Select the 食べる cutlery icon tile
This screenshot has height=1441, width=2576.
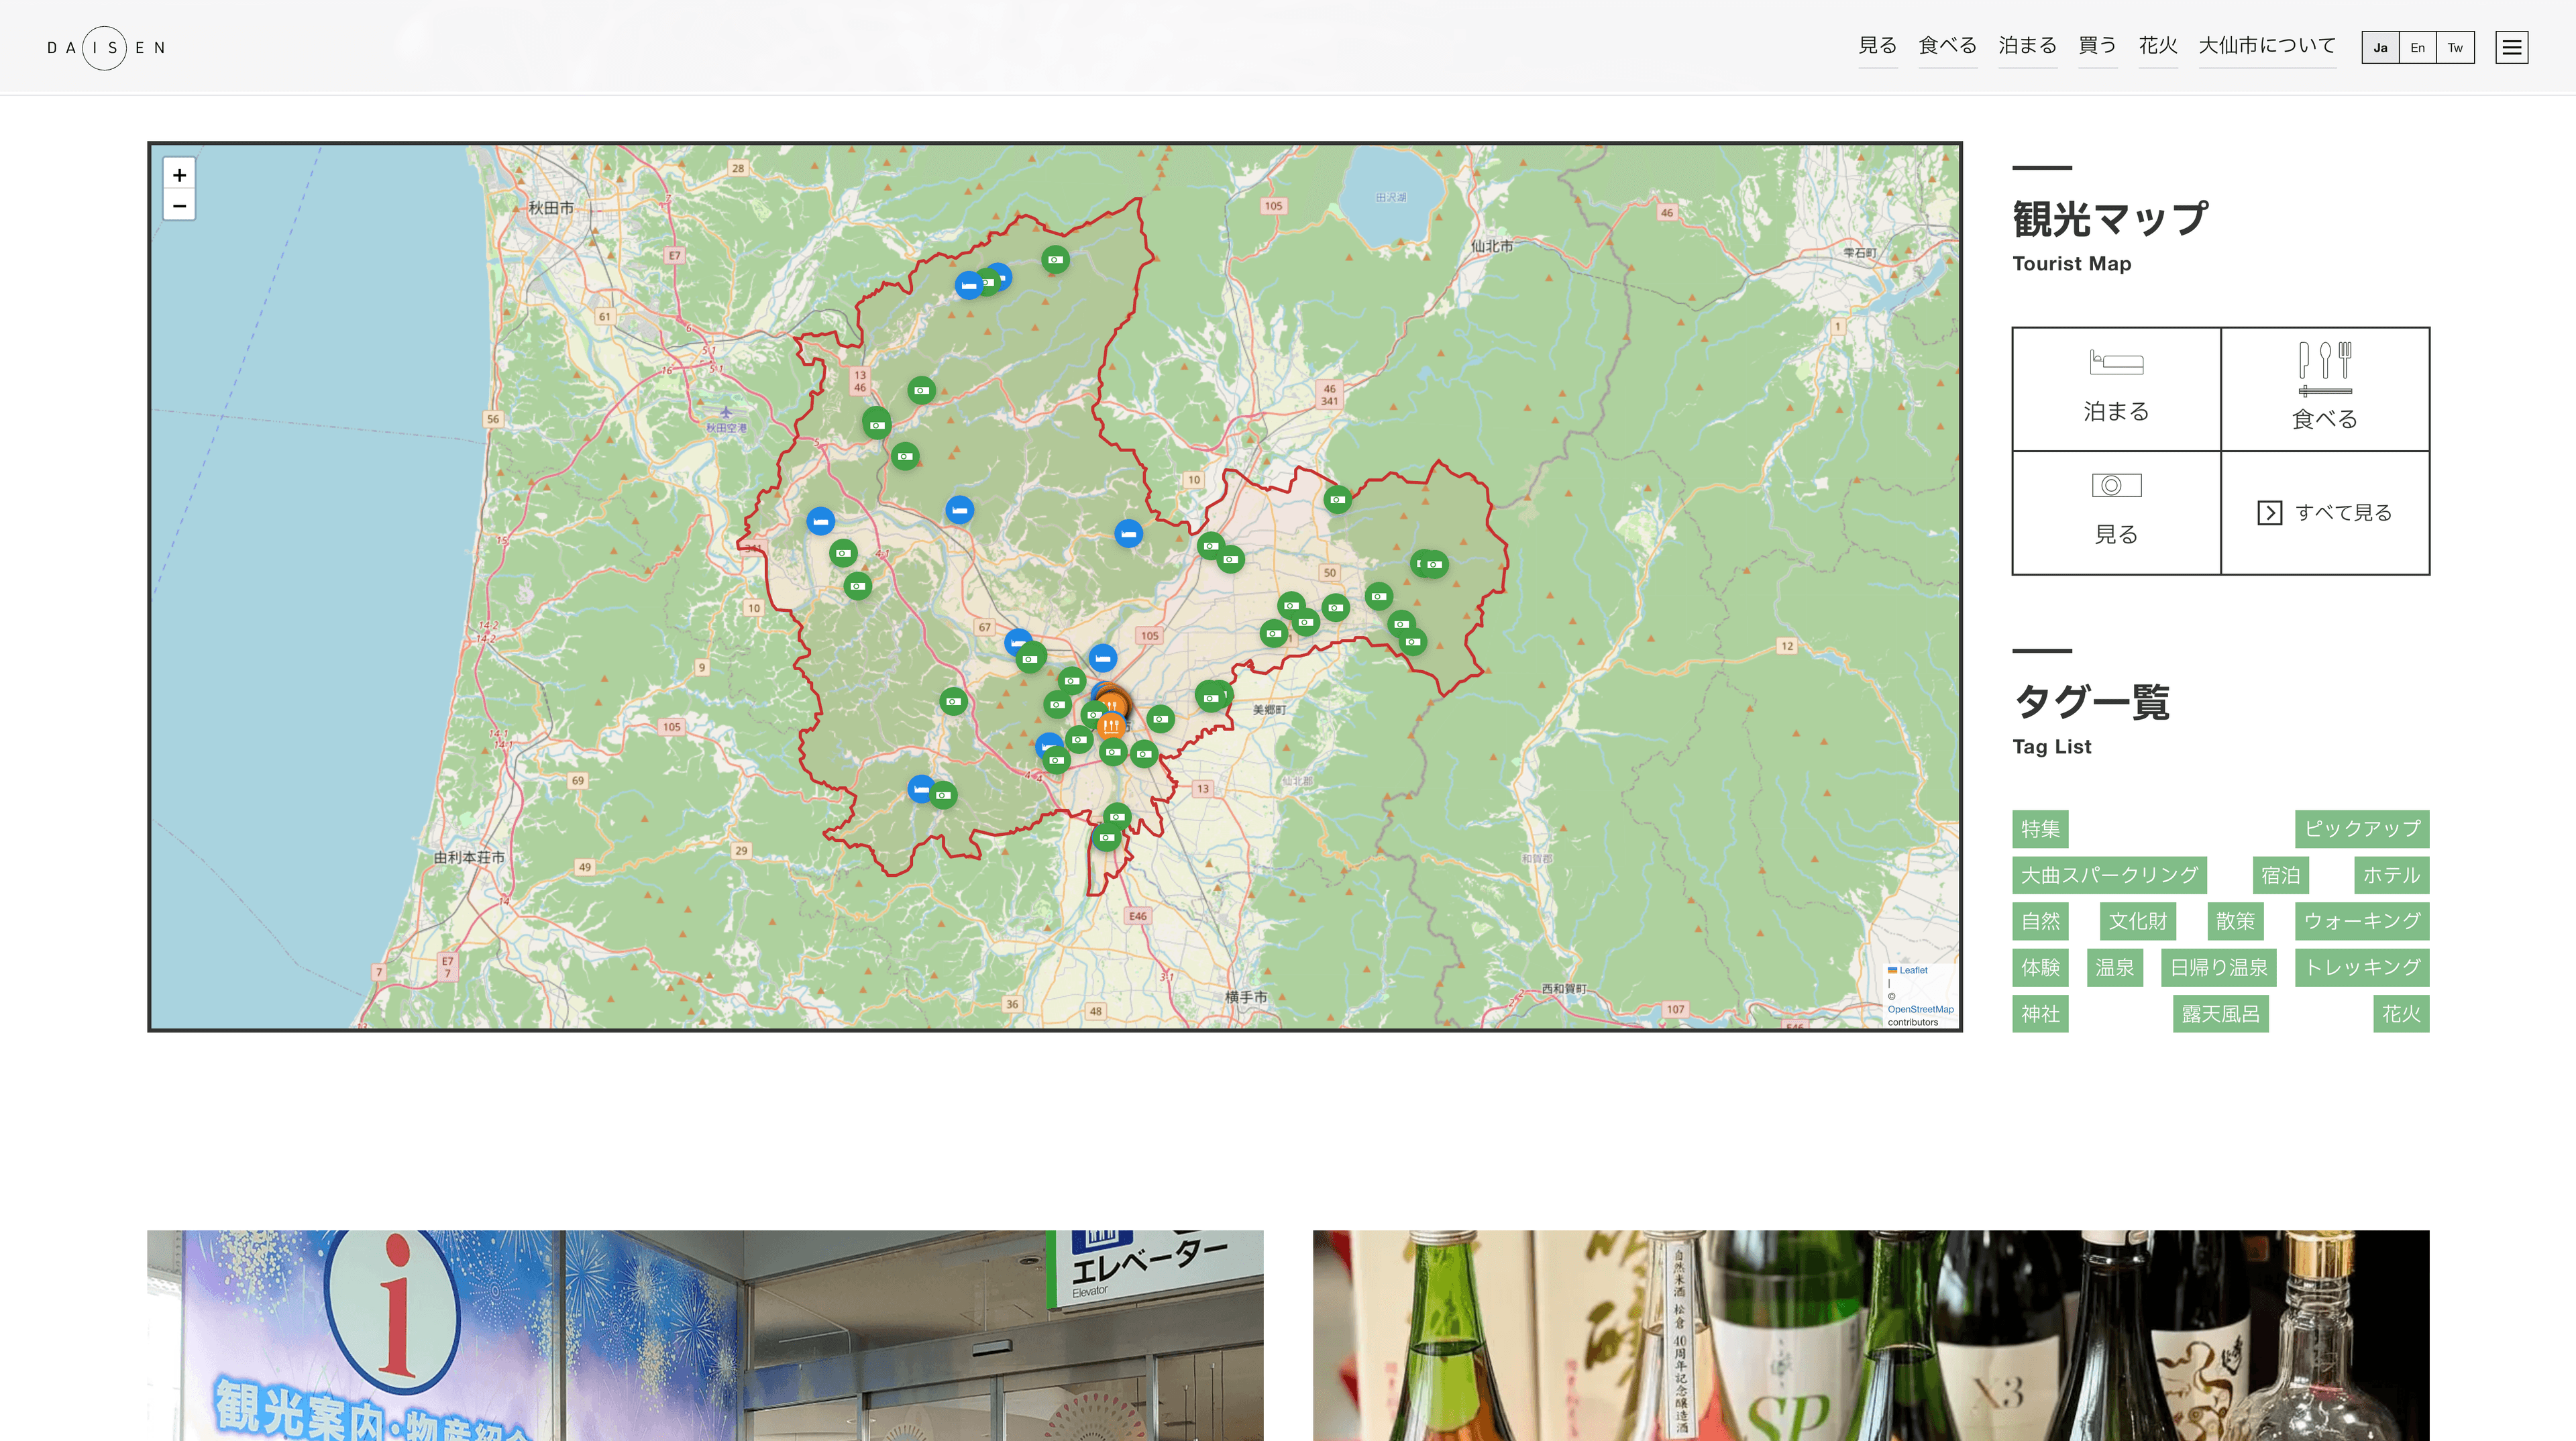pos(2325,389)
